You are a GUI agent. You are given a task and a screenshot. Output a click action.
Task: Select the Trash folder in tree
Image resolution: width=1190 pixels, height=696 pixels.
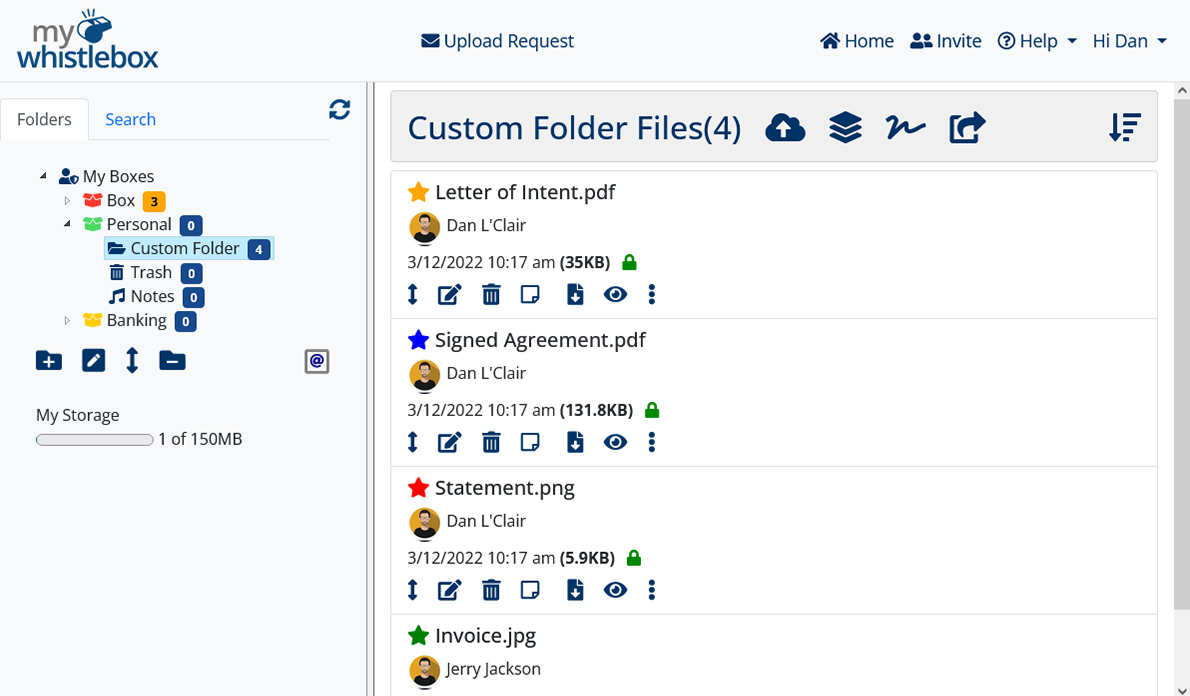click(150, 272)
